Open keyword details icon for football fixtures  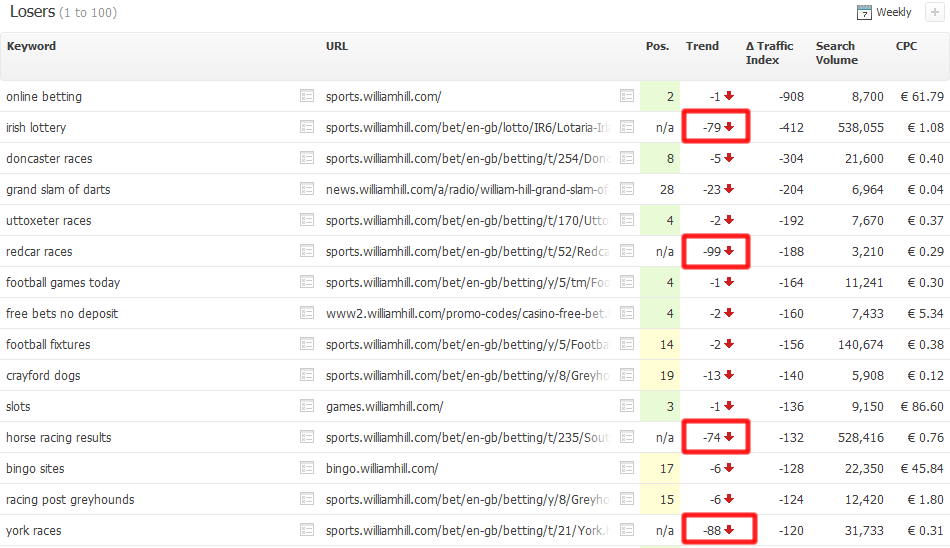point(307,344)
